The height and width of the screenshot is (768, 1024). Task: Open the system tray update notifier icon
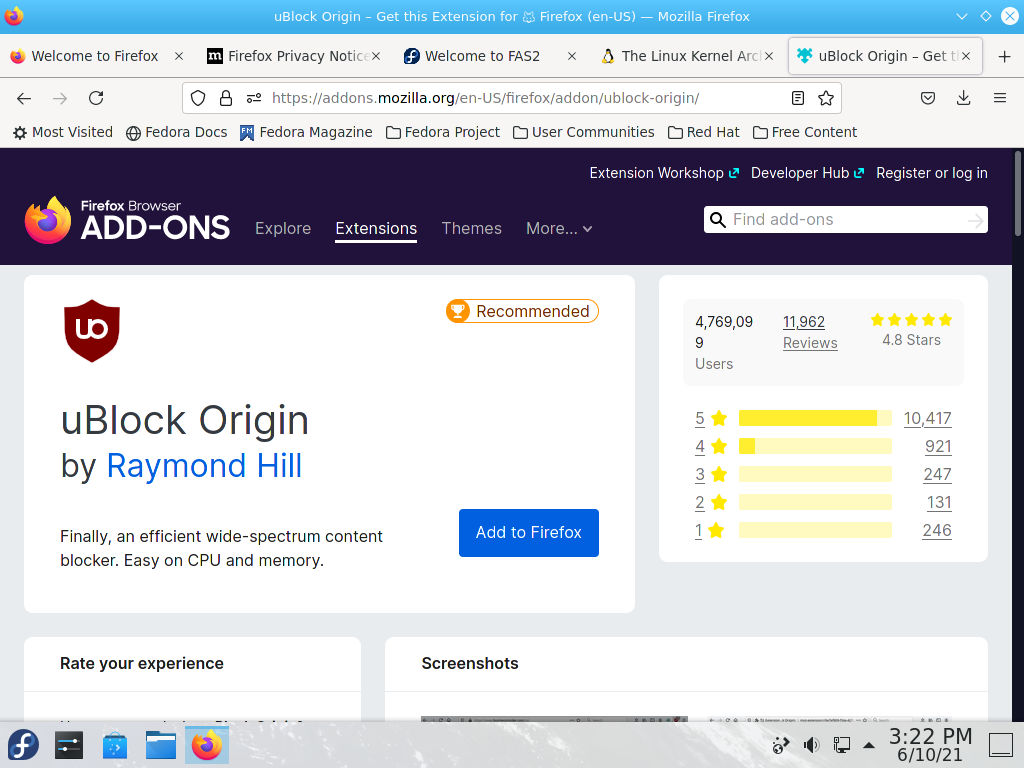(780, 745)
